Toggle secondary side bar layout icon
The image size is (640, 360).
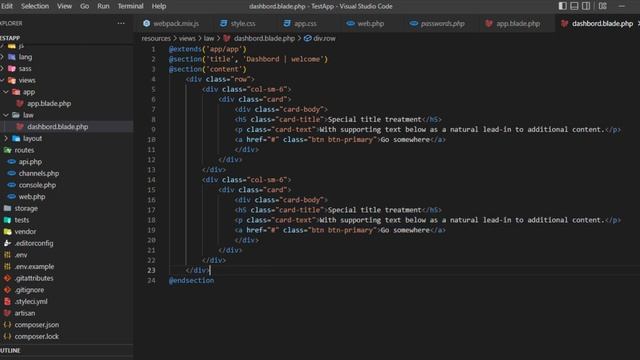tap(586, 6)
